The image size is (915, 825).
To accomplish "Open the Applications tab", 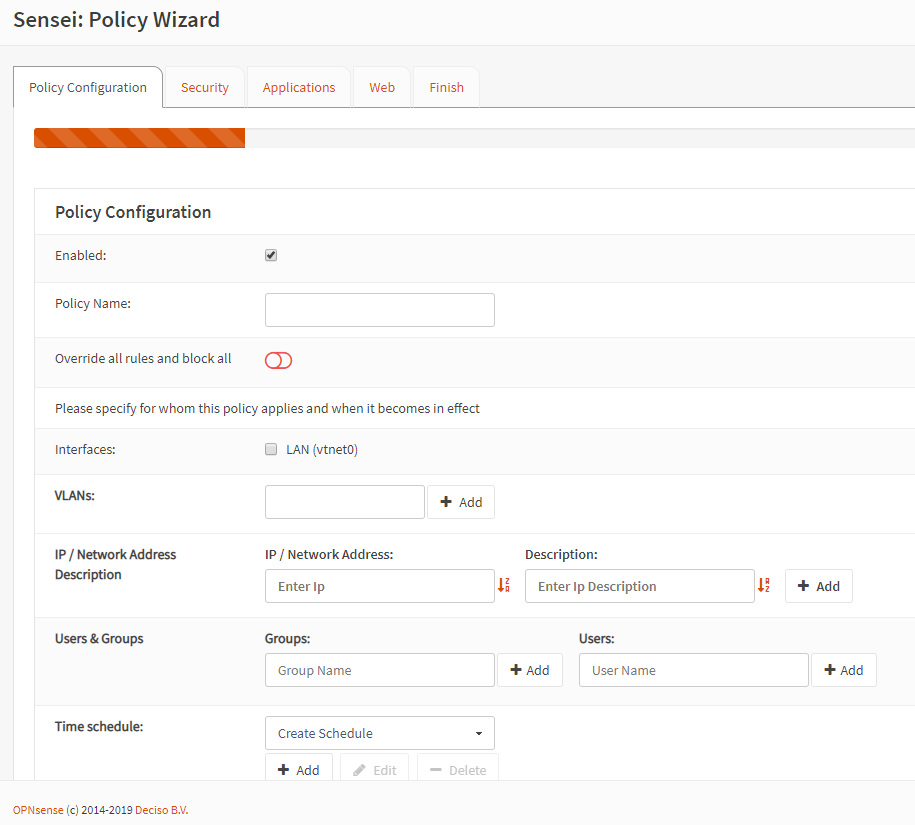I will [x=298, y=87].
